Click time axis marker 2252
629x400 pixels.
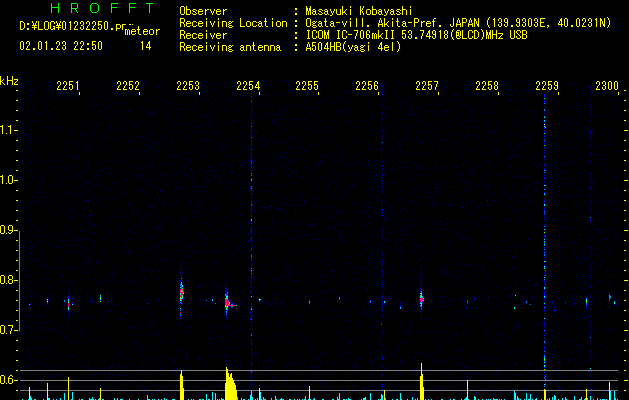click(x=128, y=85)
